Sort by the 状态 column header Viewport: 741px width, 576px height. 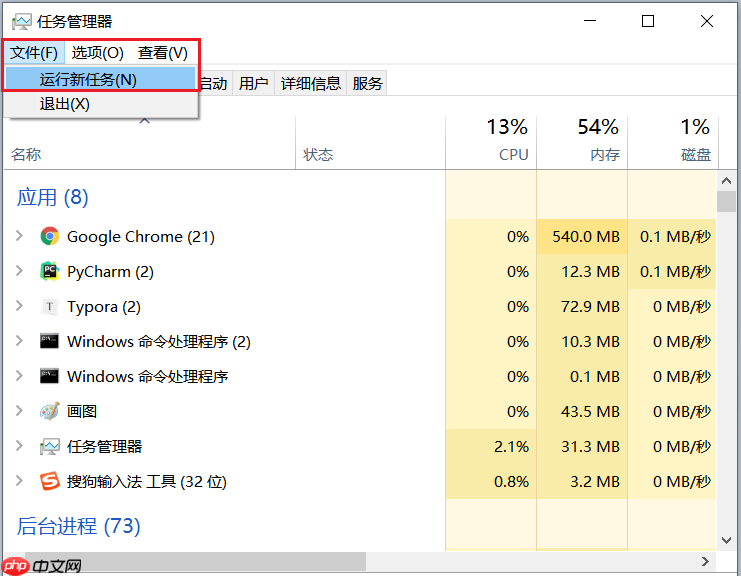[x=370, y=143]
